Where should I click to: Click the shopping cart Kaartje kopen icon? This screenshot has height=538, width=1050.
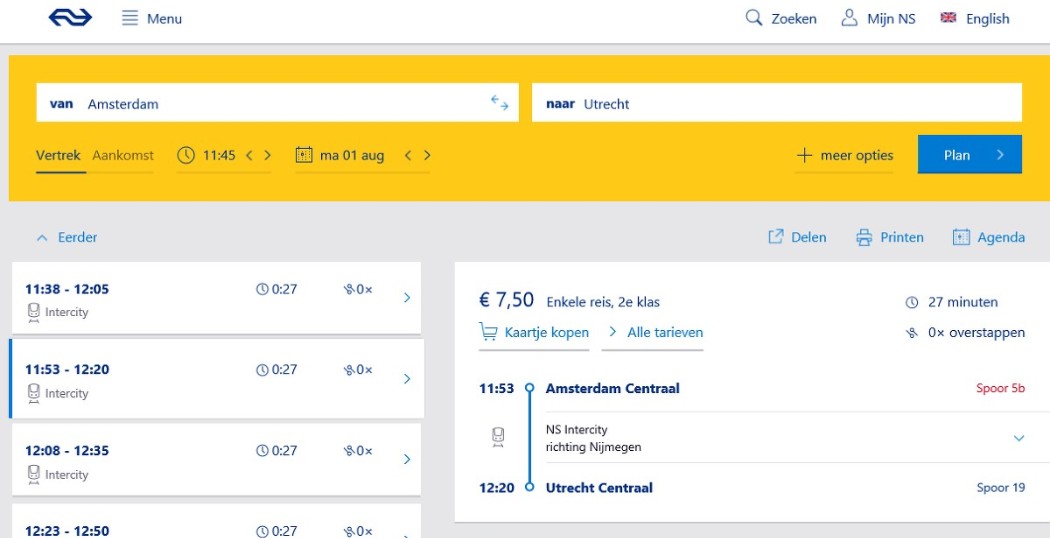[488, 332]
